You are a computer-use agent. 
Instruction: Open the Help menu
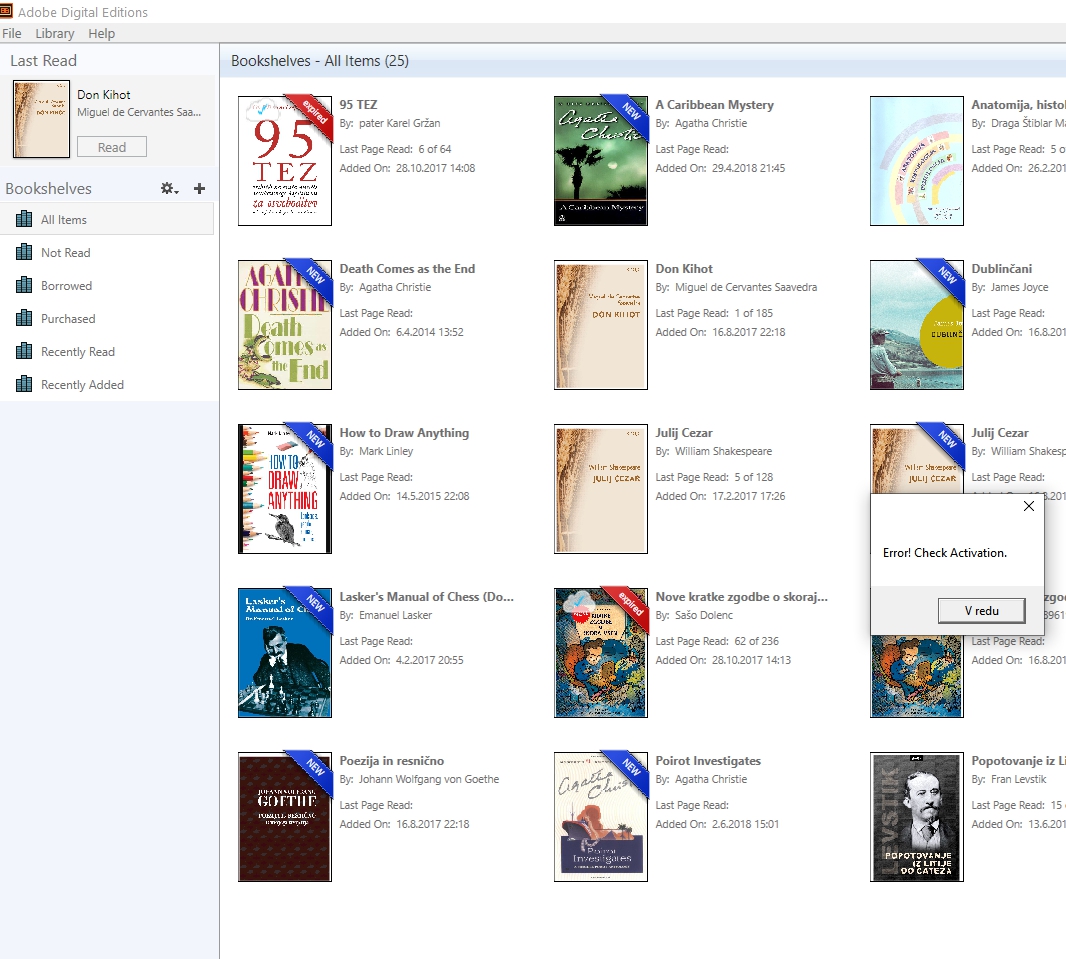point(101,33)
